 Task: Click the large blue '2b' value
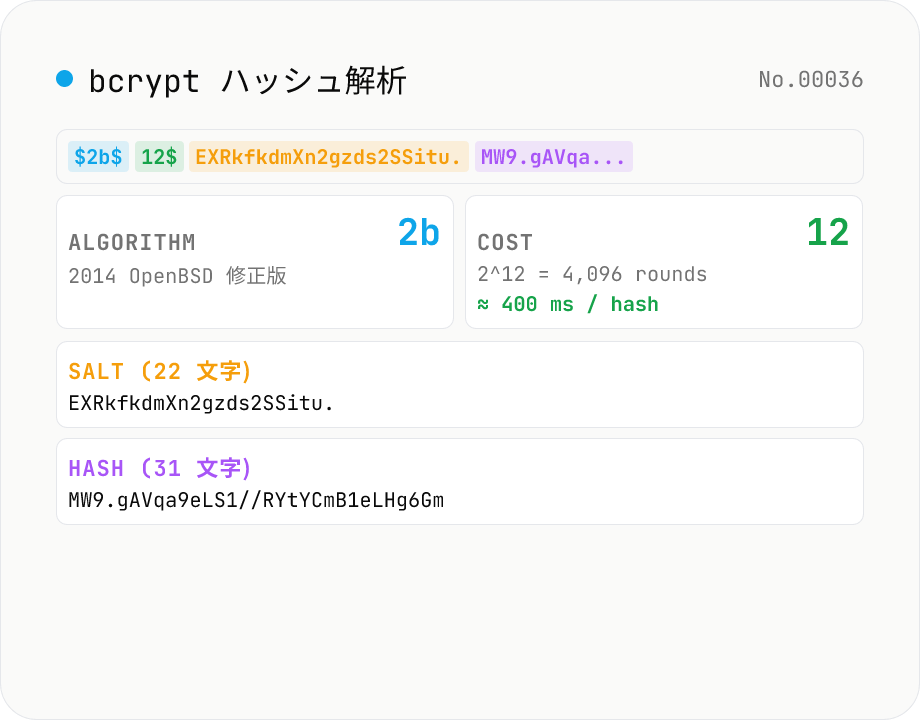click(x=419, y=232)
